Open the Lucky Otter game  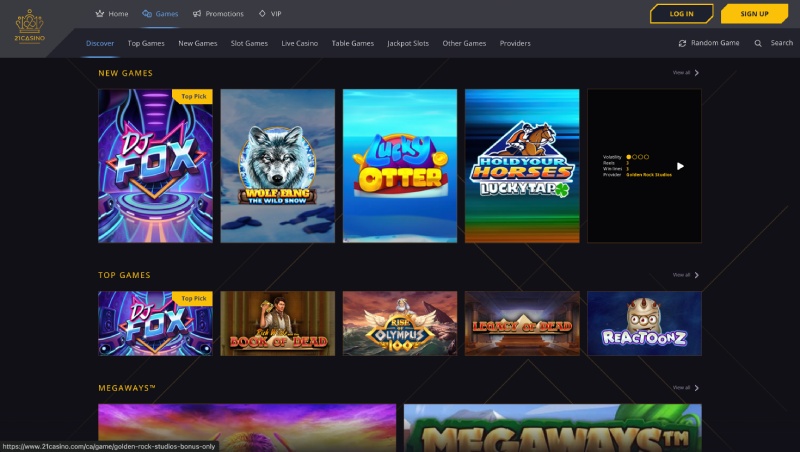(399, 166)
